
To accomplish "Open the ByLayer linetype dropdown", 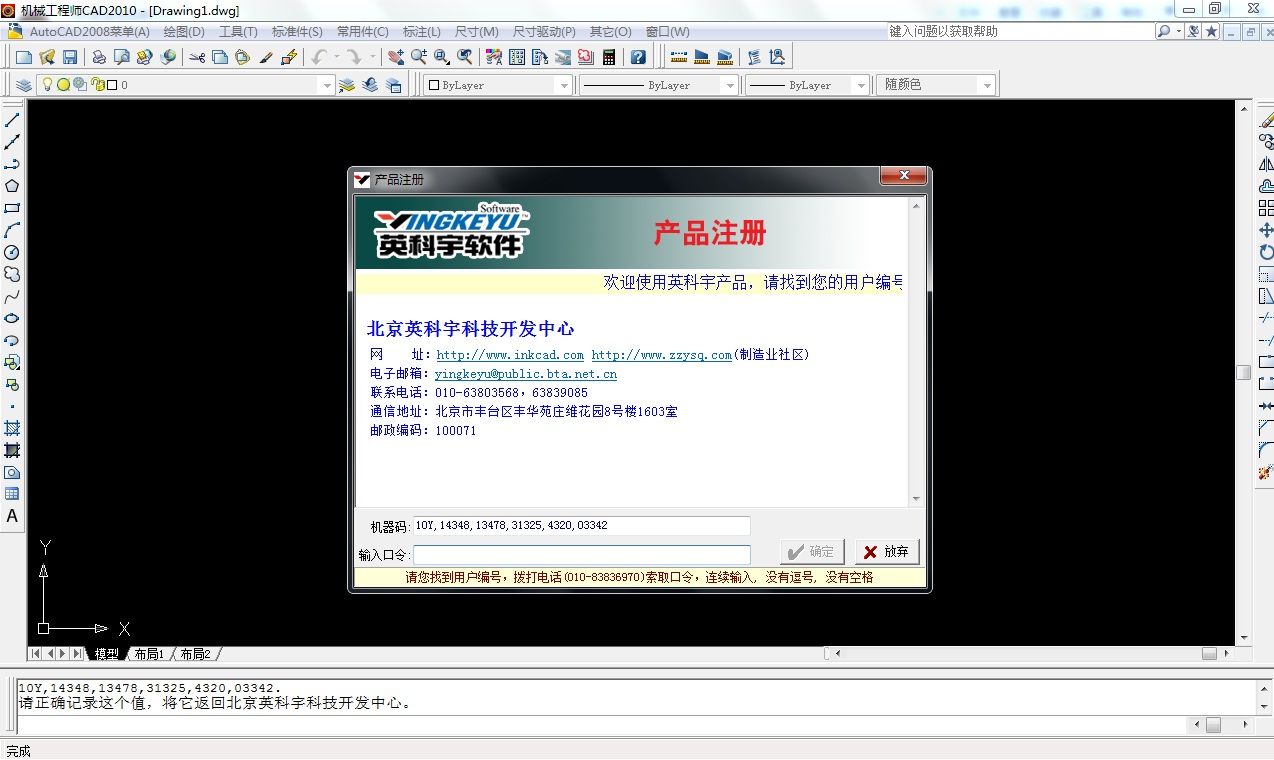I will 730,86.
